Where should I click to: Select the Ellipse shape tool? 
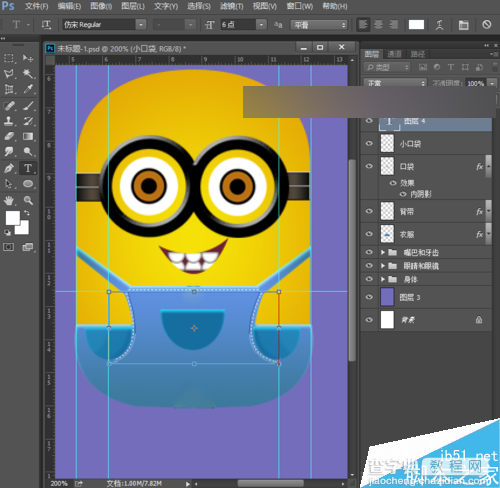(x=28, y=184)
